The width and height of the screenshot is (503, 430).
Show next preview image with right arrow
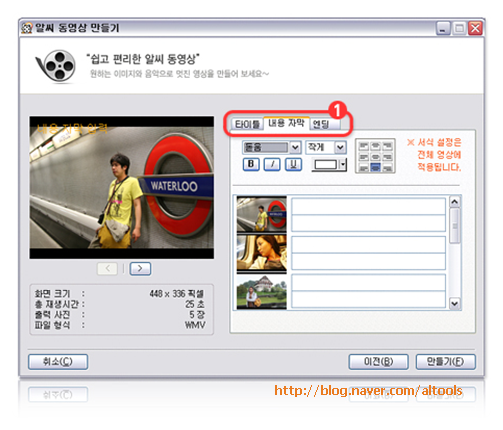(140, 269)
